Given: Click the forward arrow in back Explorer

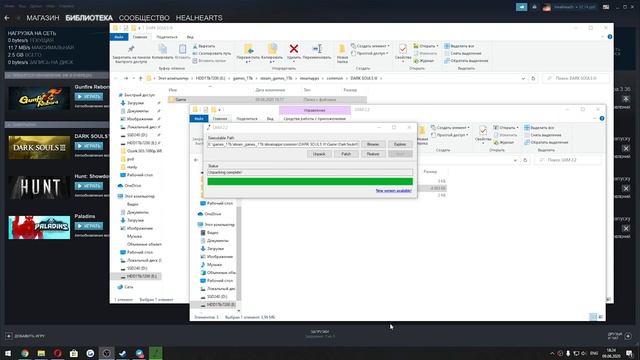Looking at the screenshot, I should [x=126, y=78].
